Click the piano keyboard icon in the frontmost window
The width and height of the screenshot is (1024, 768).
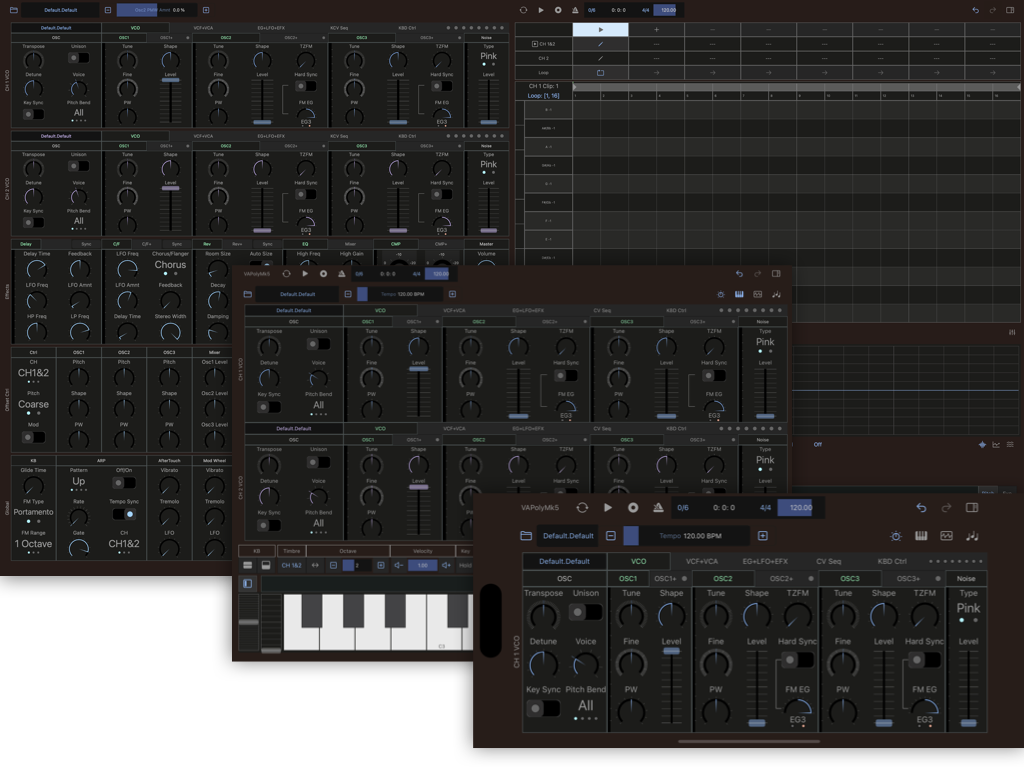tap(921, 536)
